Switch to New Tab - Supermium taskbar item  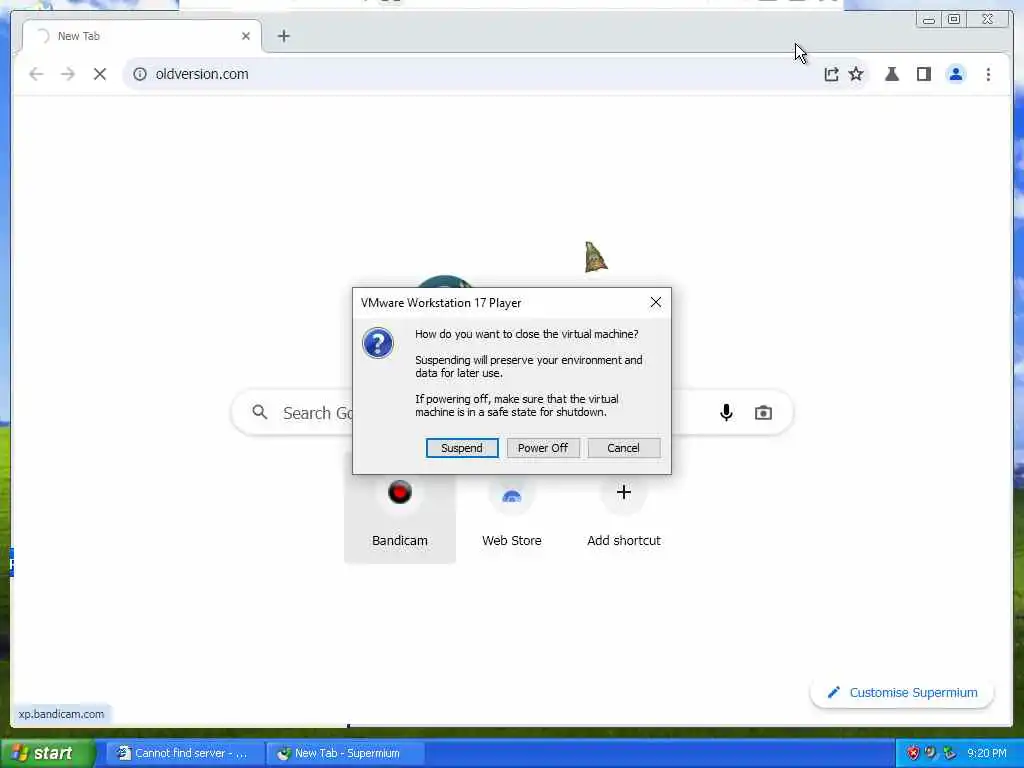pos(346,753)
